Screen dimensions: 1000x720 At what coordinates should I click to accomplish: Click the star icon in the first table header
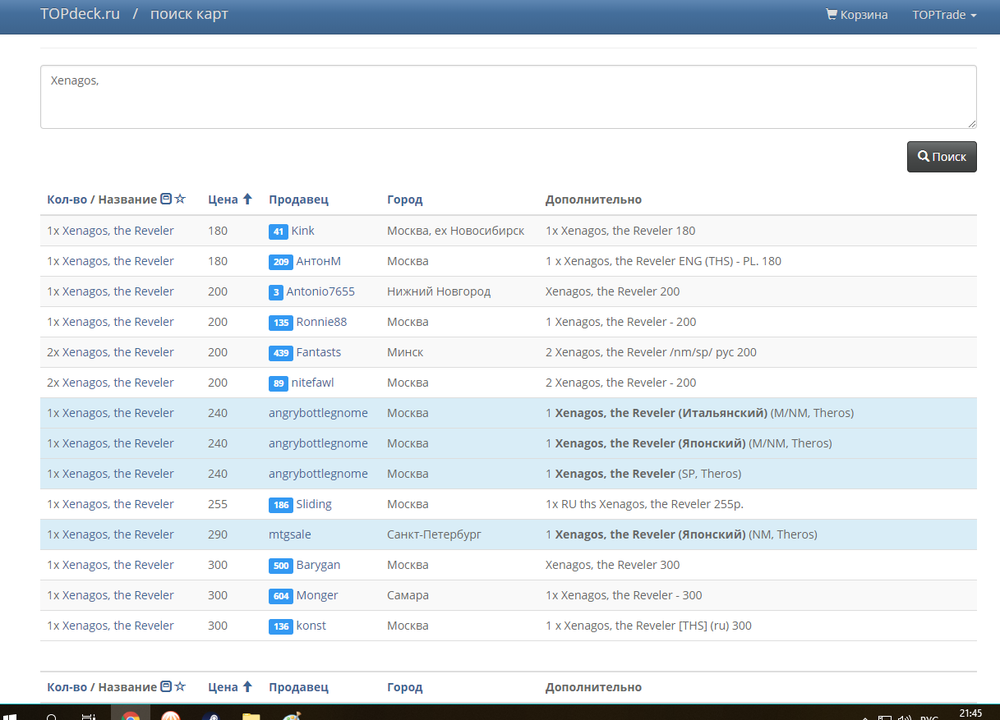tap(180, 199)
